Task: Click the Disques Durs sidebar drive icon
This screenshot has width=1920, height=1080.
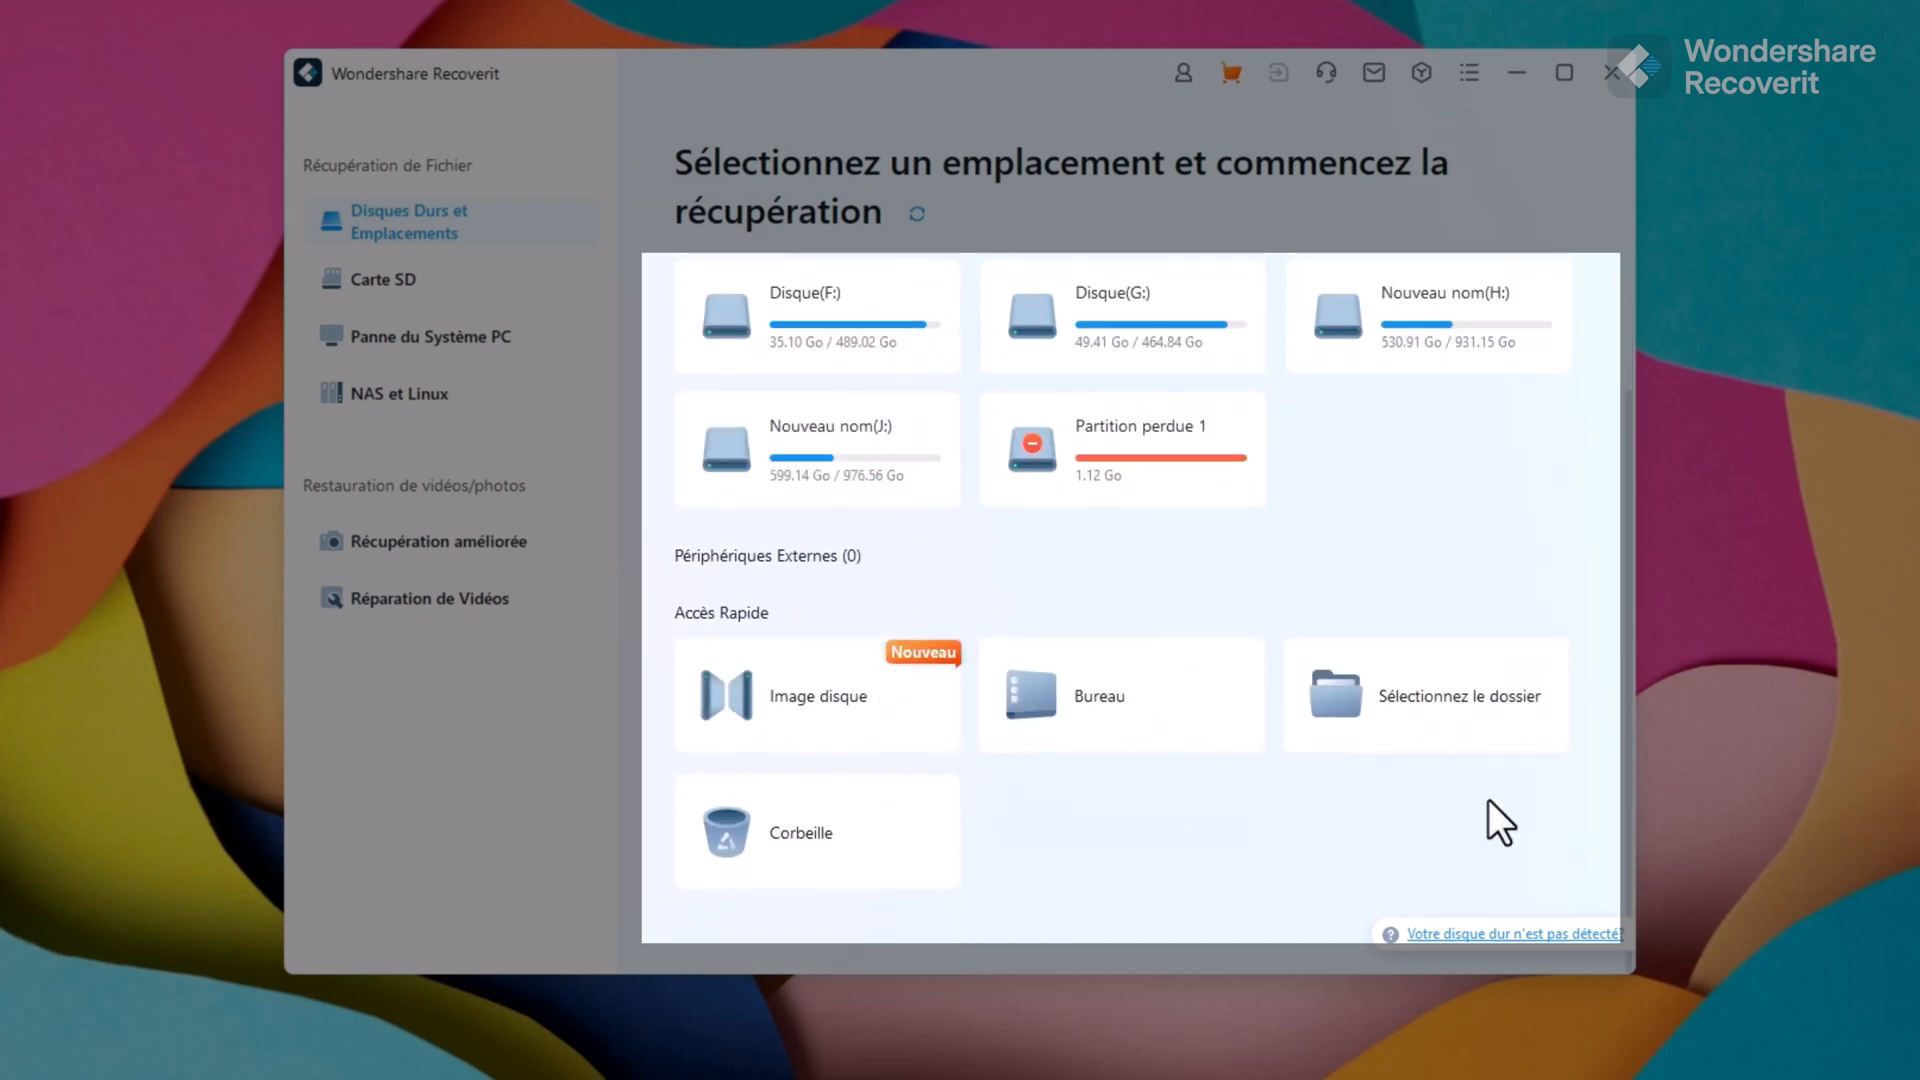Action: pyautogui.click(x=331, y=222)
